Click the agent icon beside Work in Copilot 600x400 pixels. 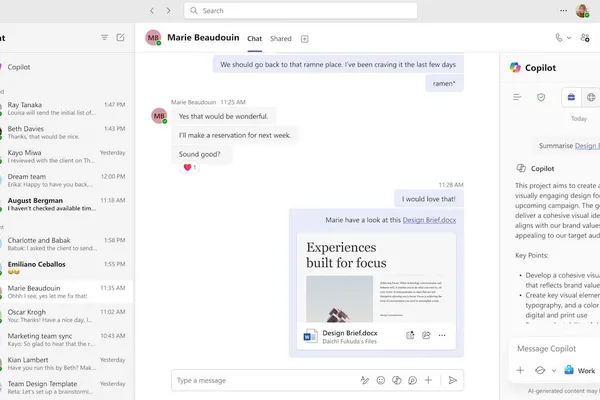[x=540, y=370]
